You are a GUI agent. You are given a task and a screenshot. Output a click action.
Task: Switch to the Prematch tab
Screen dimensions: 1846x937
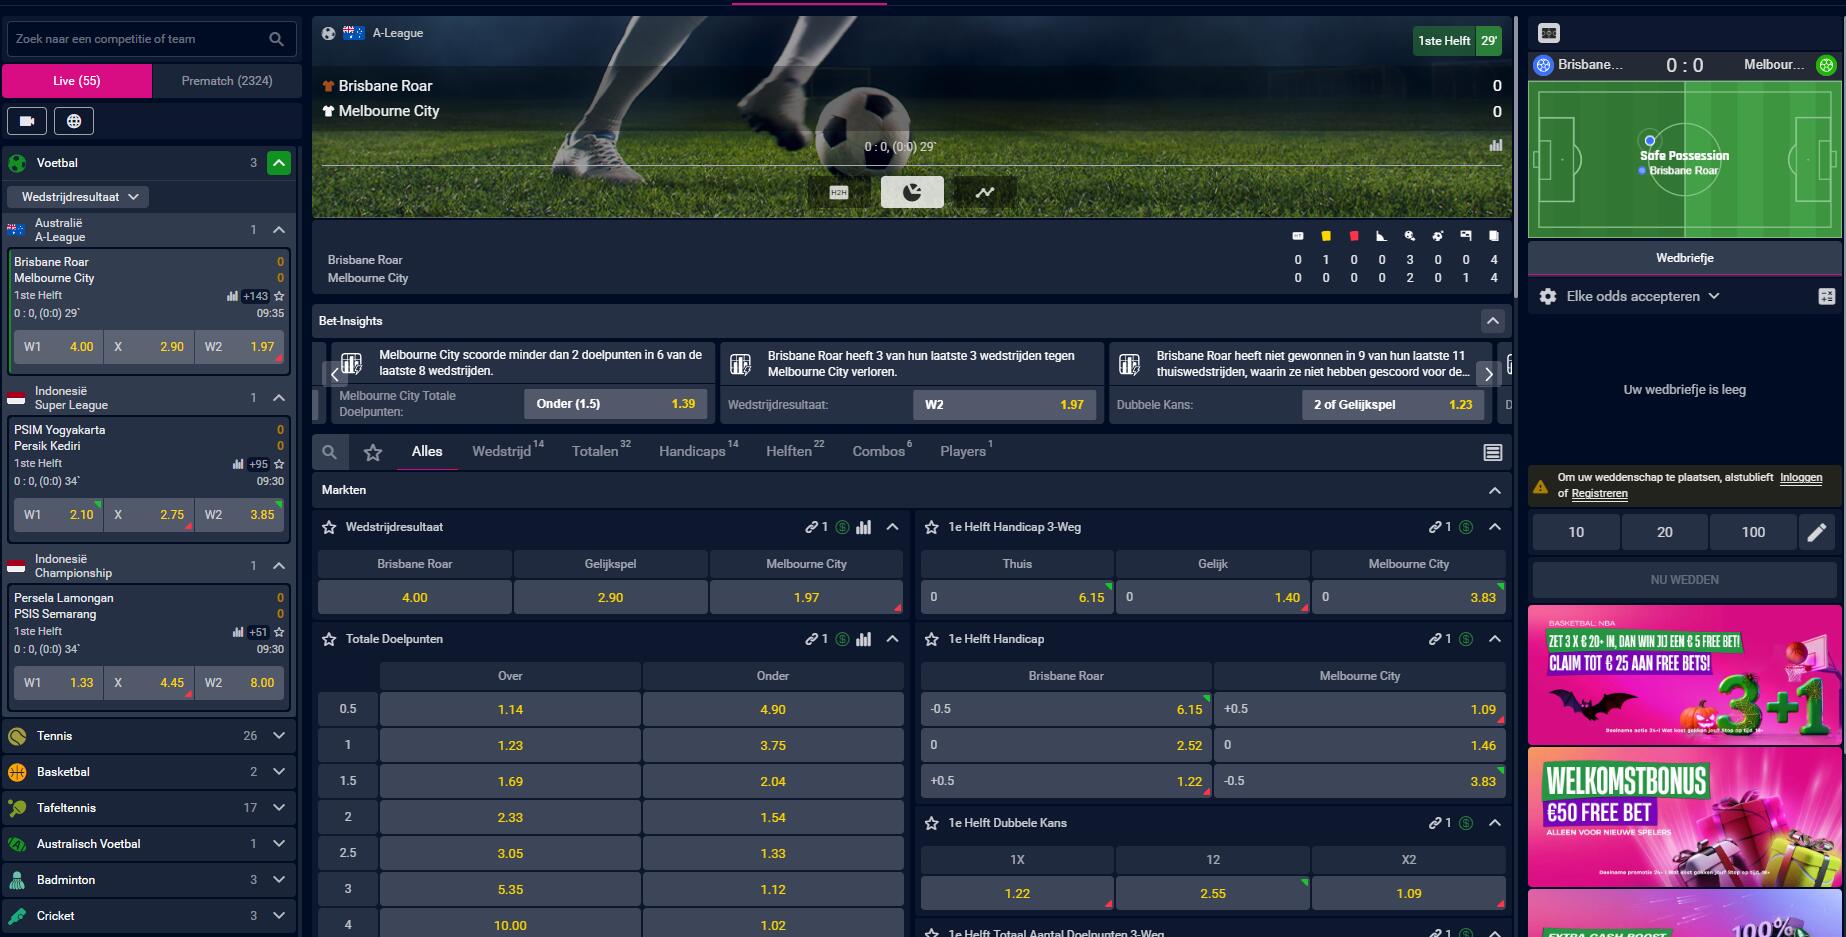pos(227,81)
